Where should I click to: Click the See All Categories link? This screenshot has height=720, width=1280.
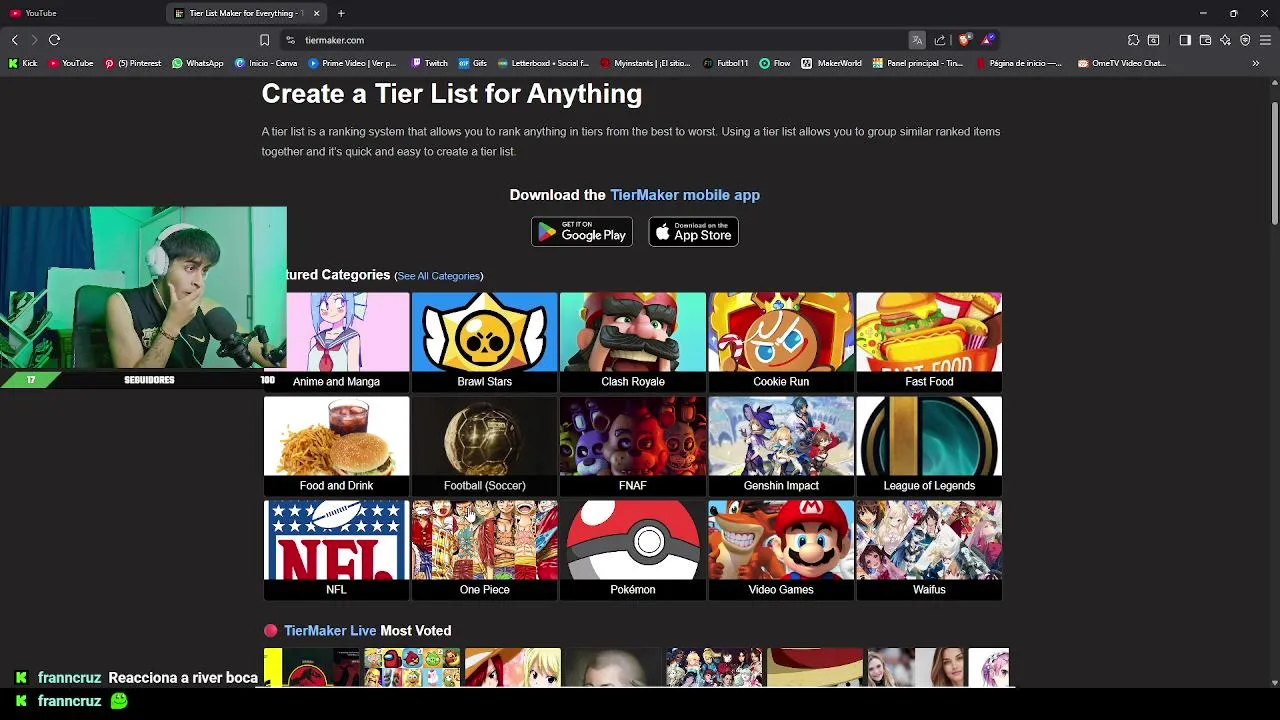point(439,276)
